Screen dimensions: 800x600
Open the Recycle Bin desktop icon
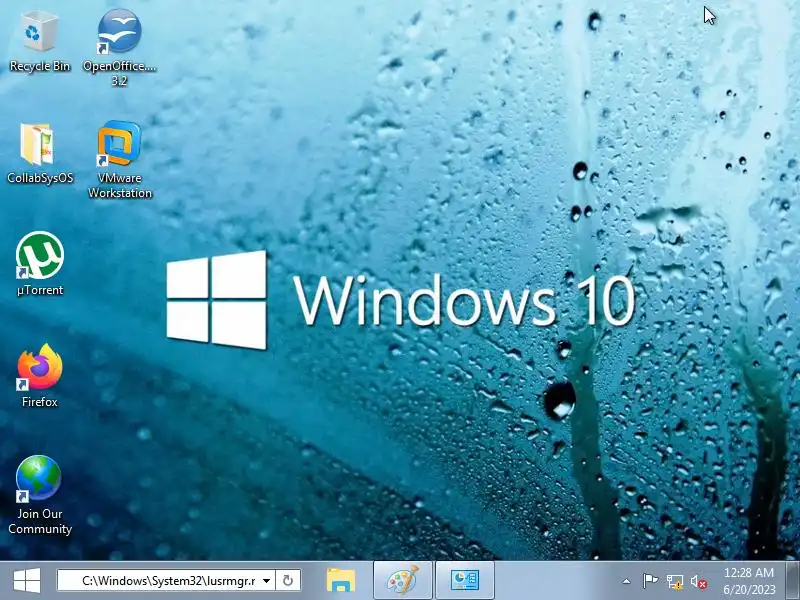[x=39, y=42]
